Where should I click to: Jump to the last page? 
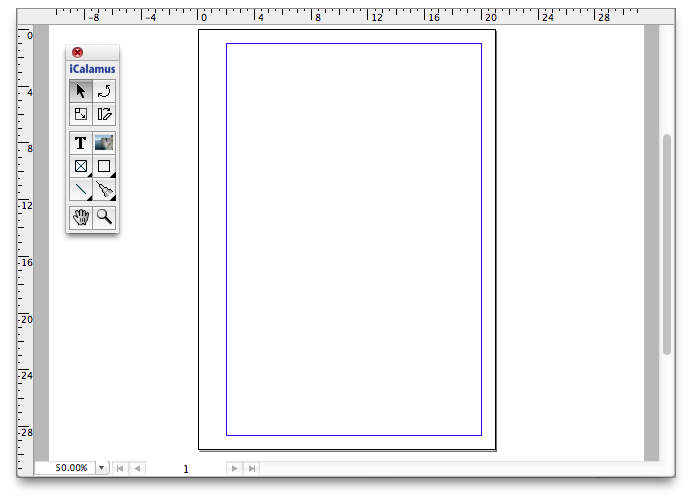coord(252,468)
